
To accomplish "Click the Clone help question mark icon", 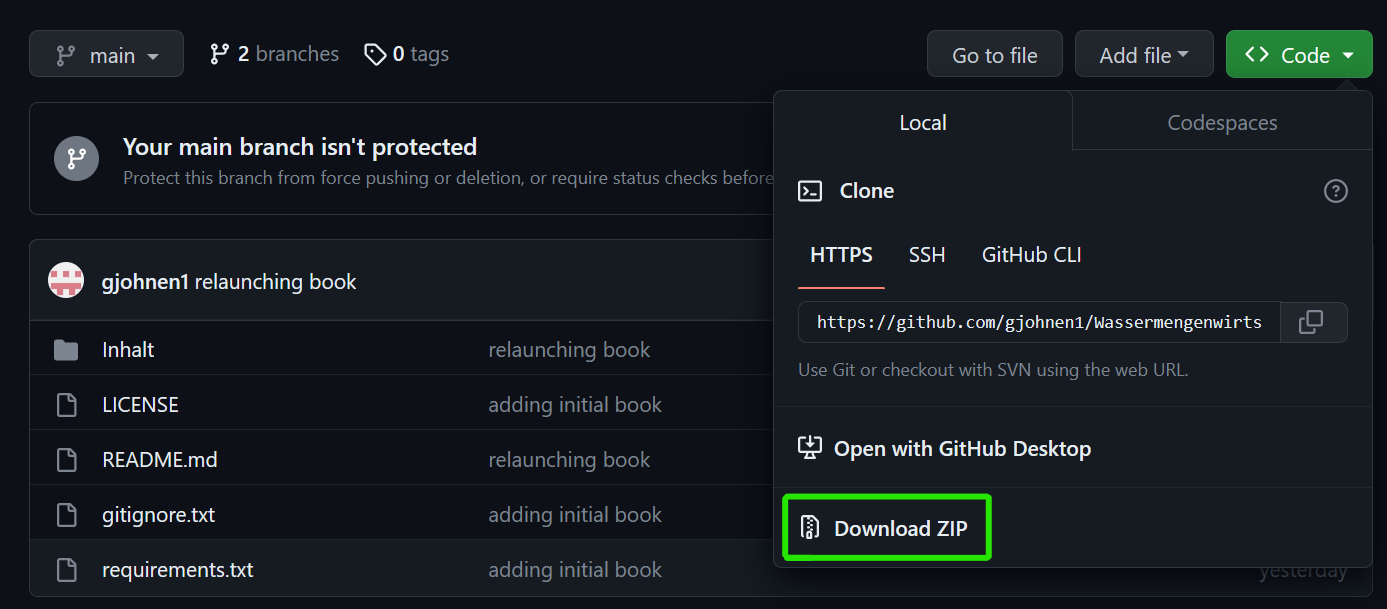I will click(1335, 191).
